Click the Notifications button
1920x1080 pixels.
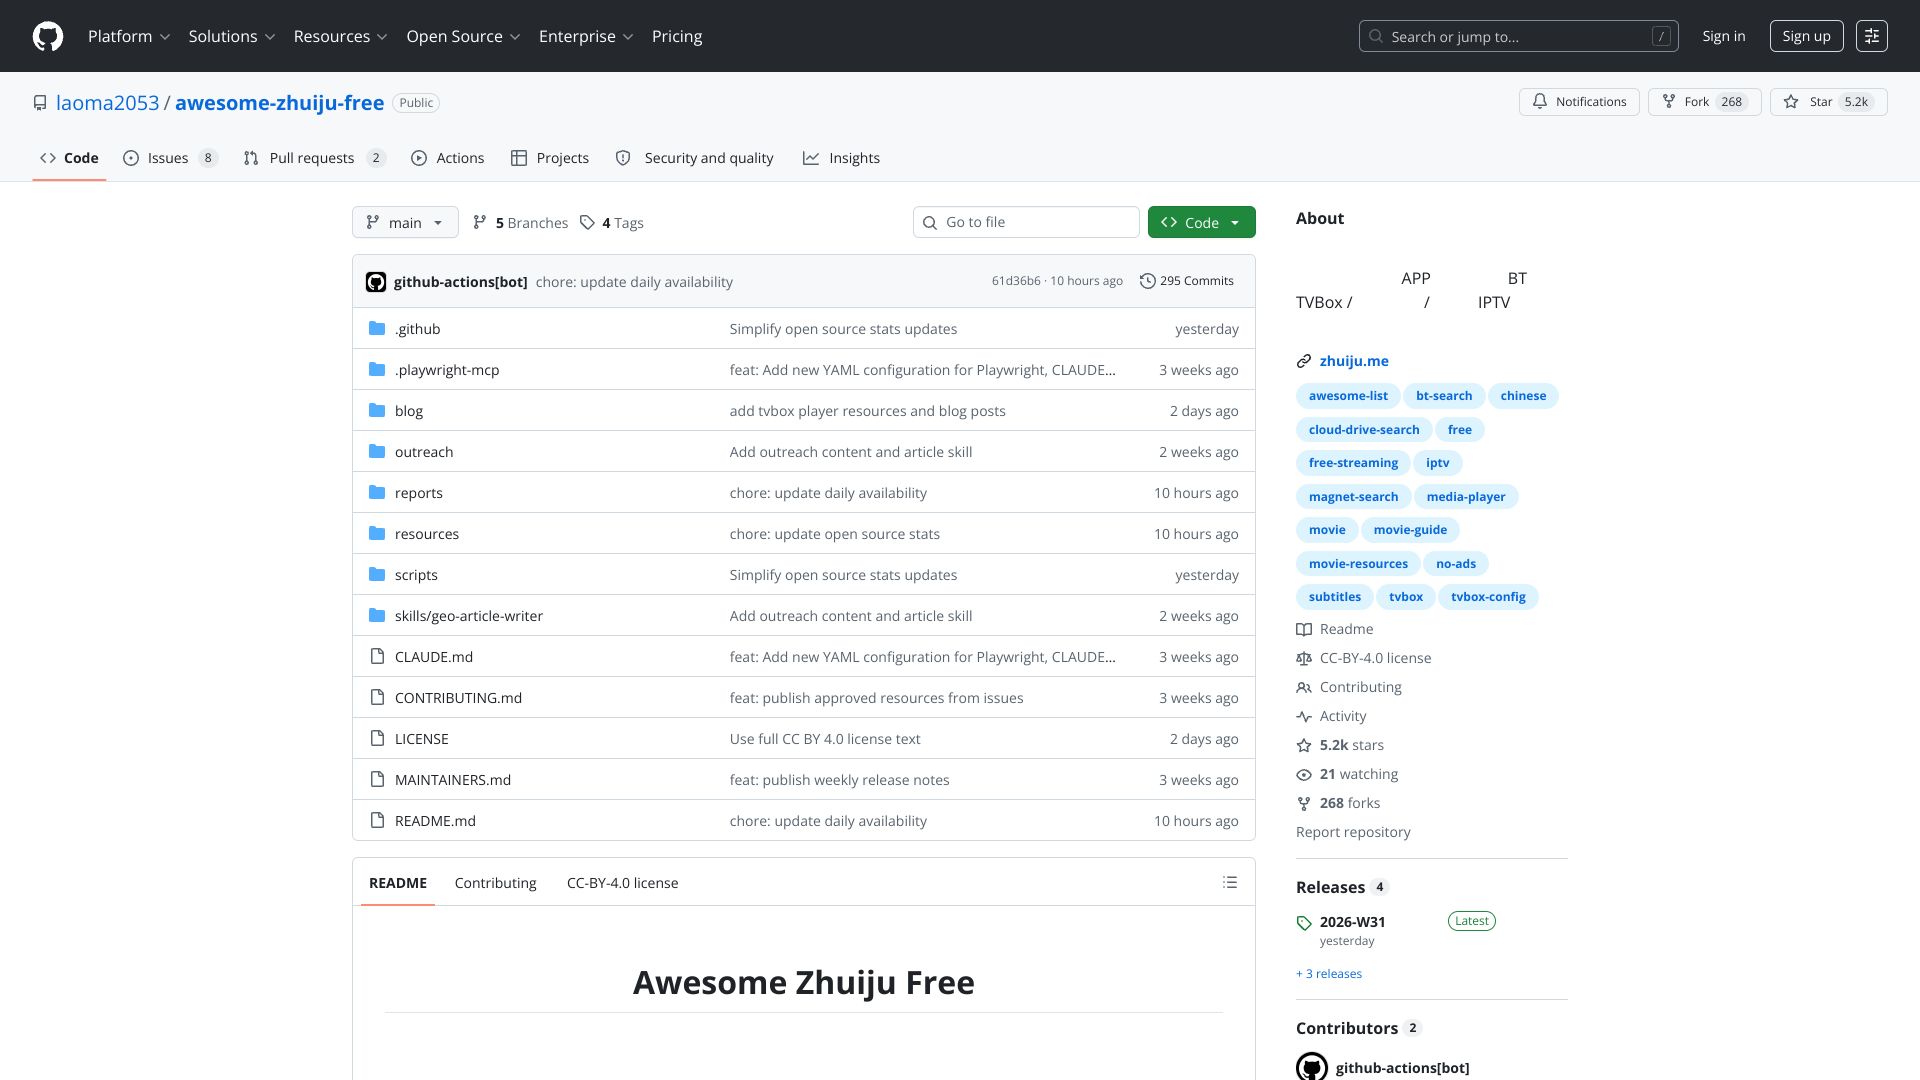click(1579, 102)
